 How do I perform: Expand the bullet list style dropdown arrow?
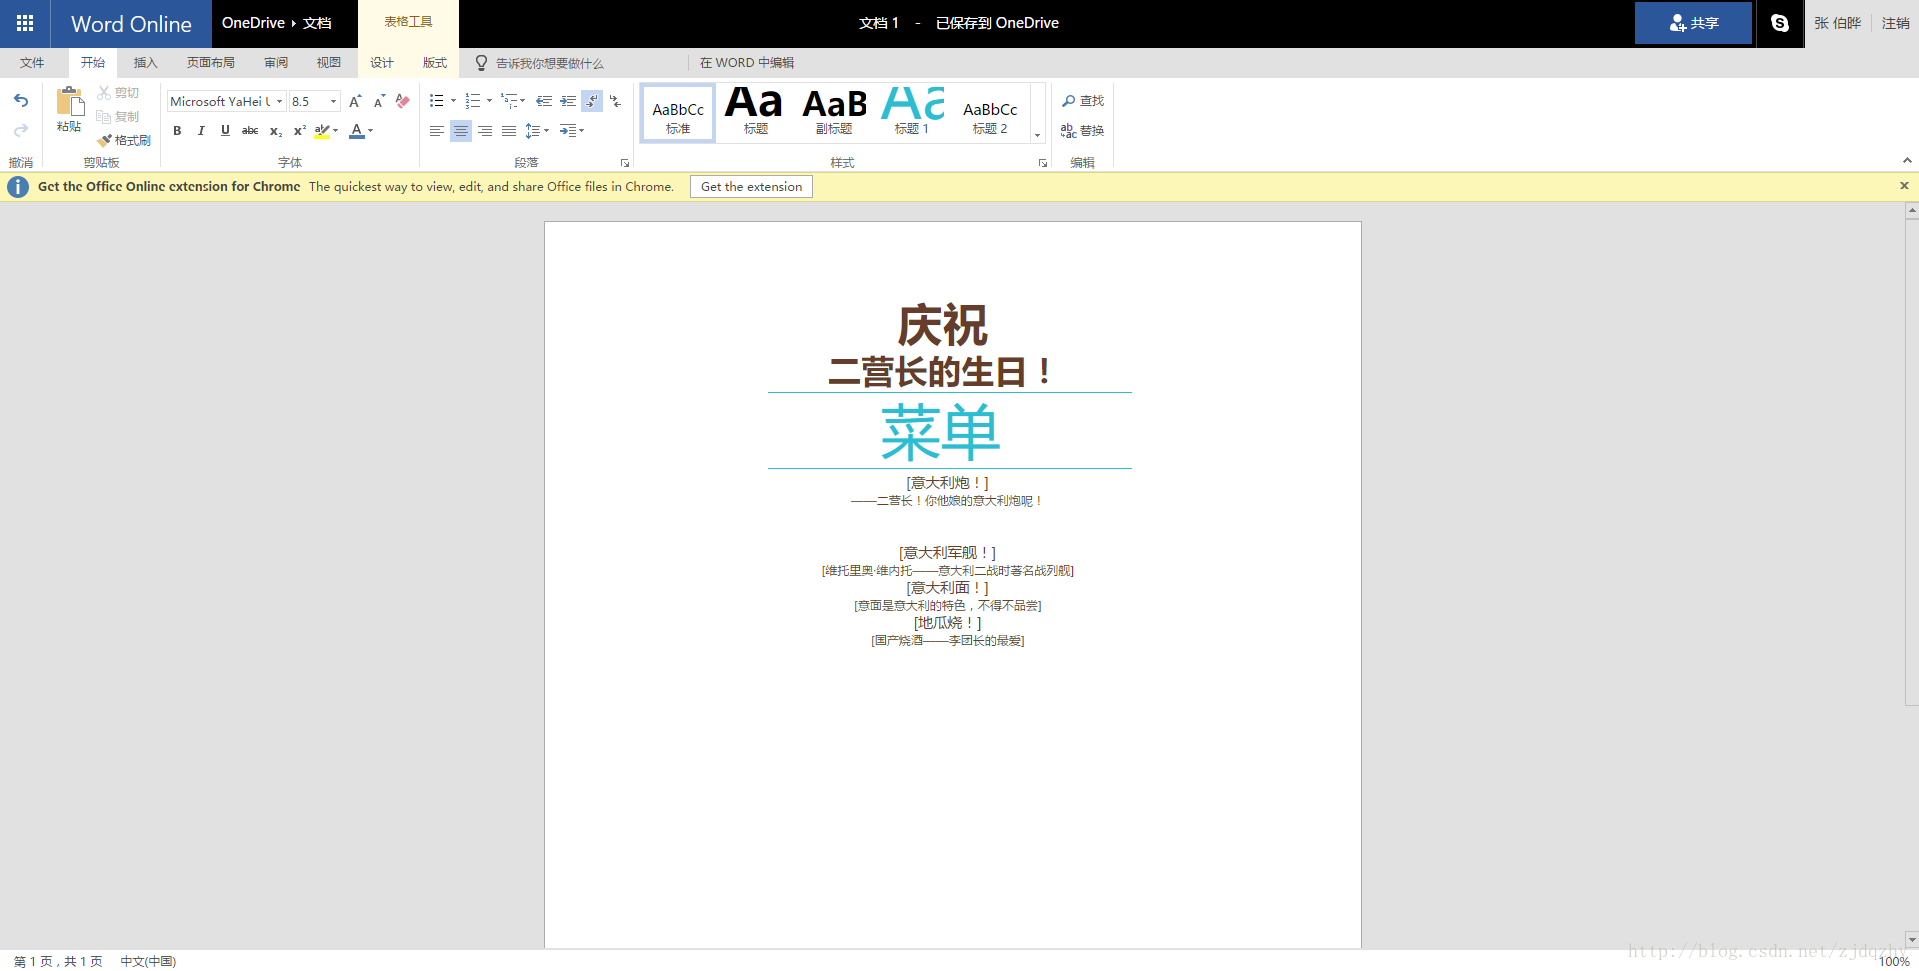click(x=453, y=101)
